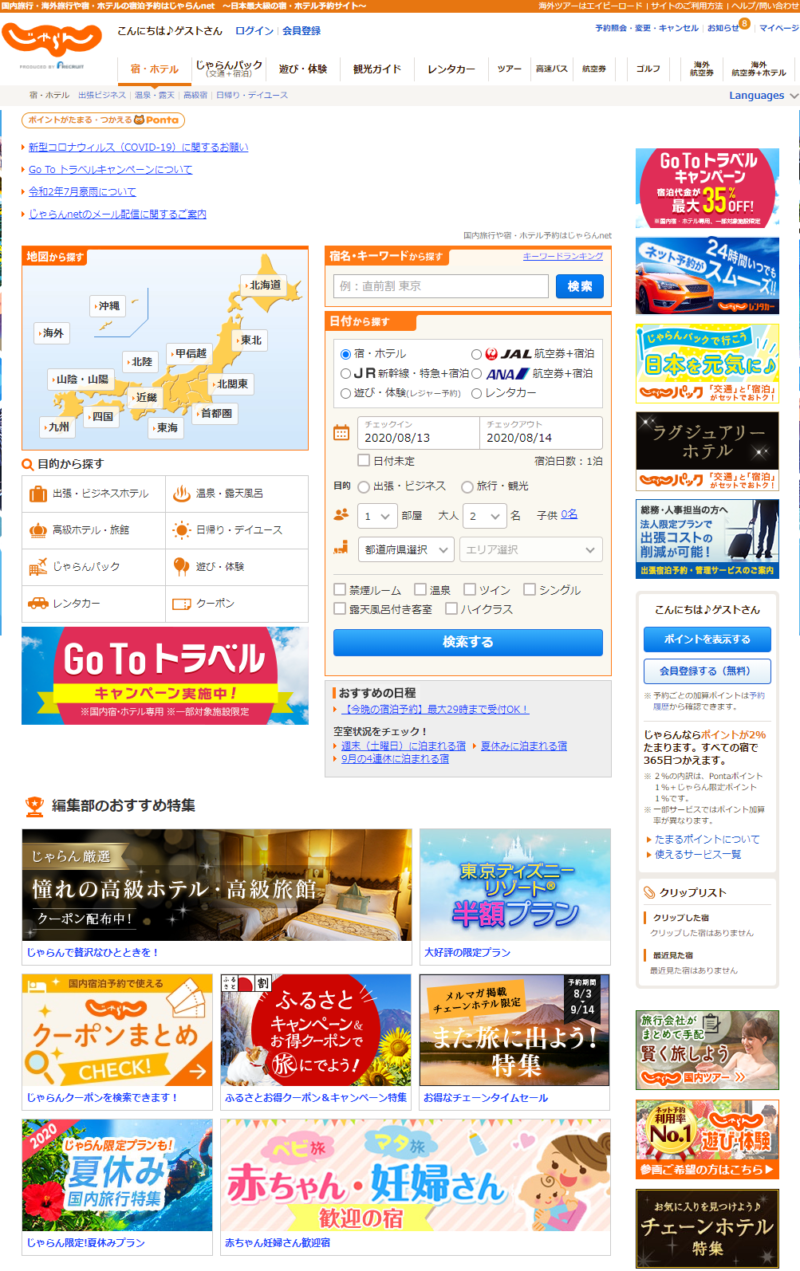Click the チェックアウト date field

542,433
